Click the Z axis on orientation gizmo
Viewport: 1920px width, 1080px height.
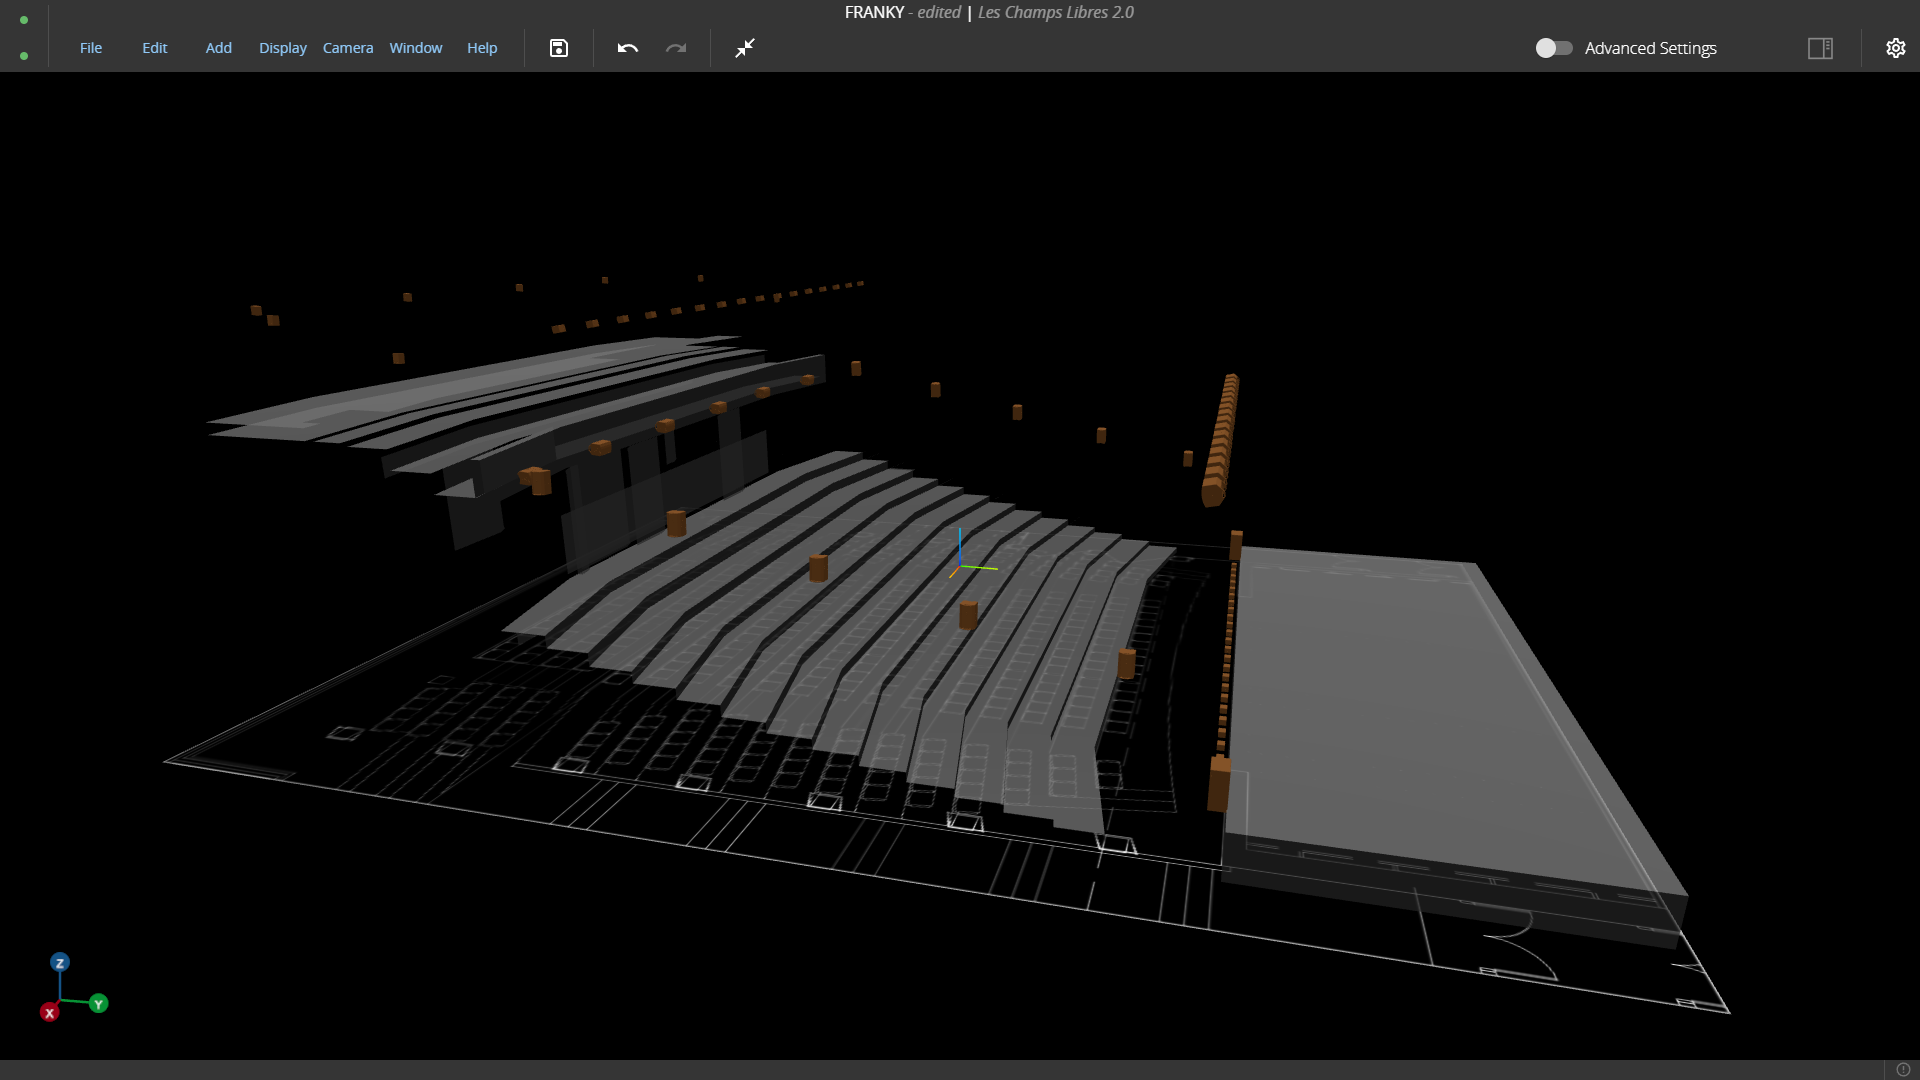click(60, 963)
